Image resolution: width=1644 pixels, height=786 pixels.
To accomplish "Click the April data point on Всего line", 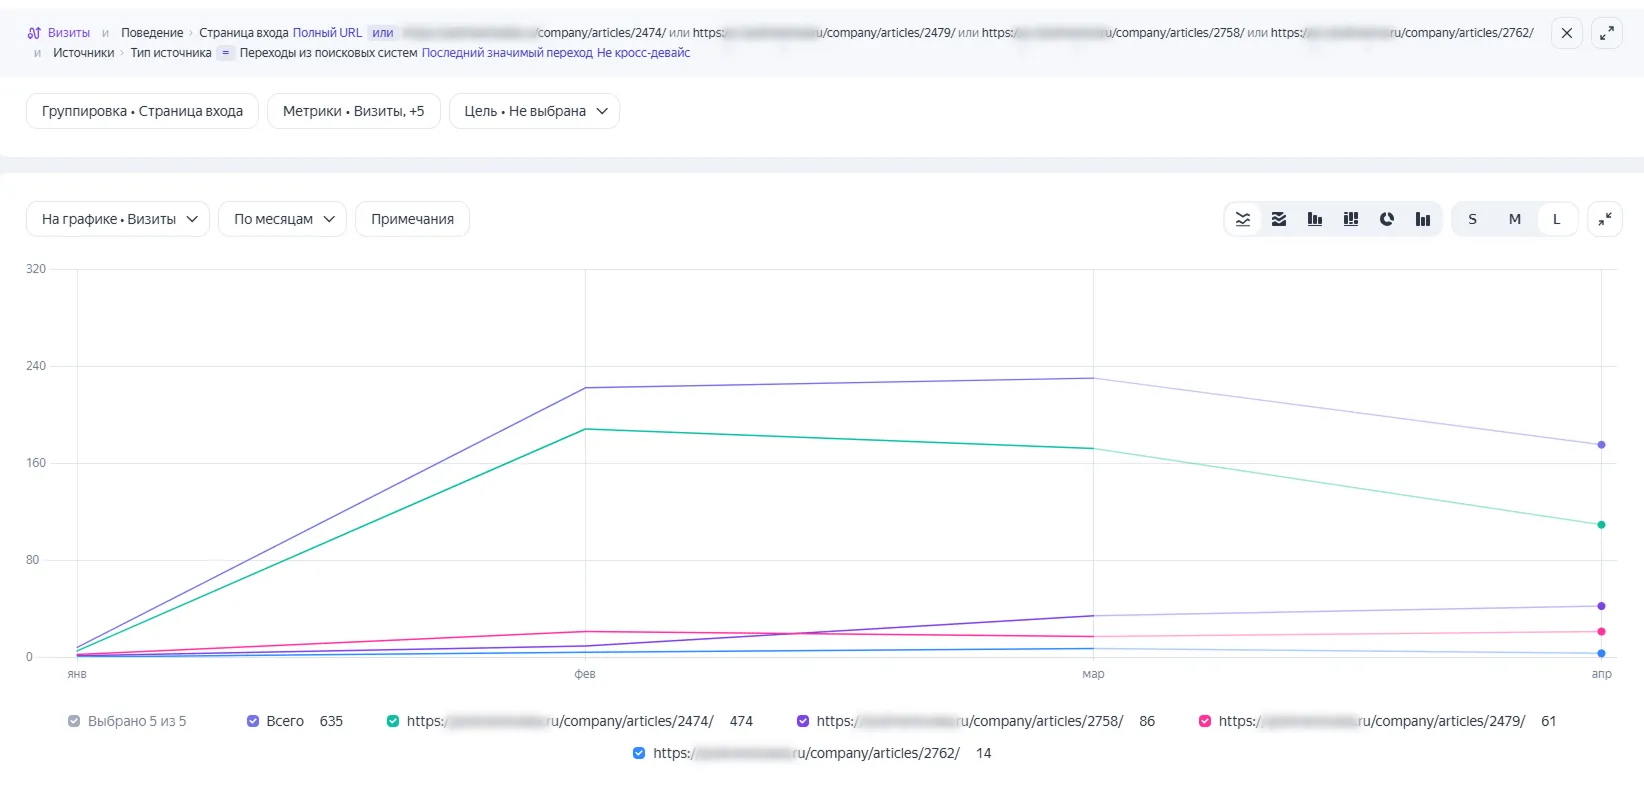I will (1601, 445).
